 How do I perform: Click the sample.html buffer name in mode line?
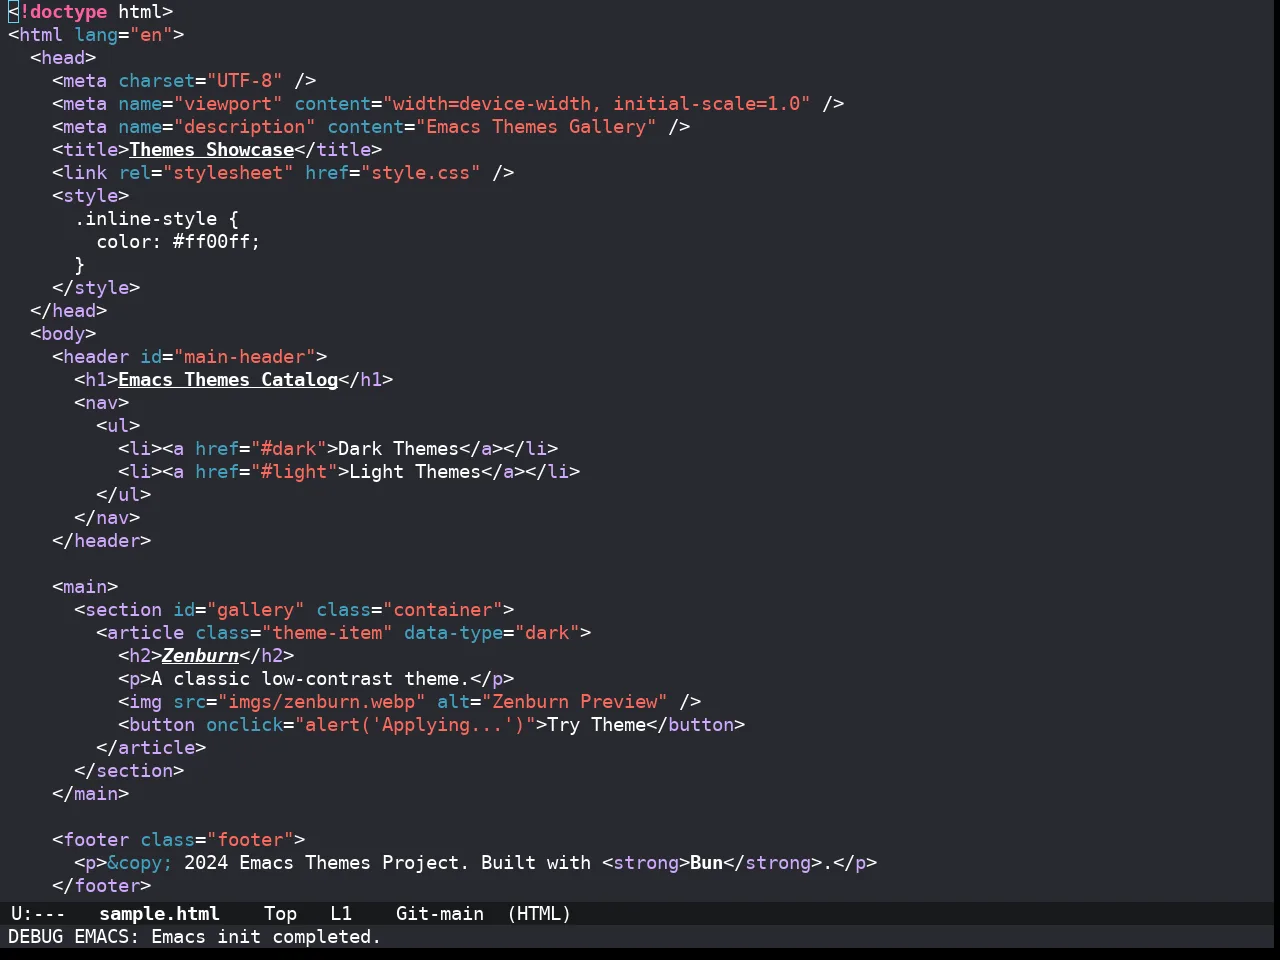tap(159, 914)
